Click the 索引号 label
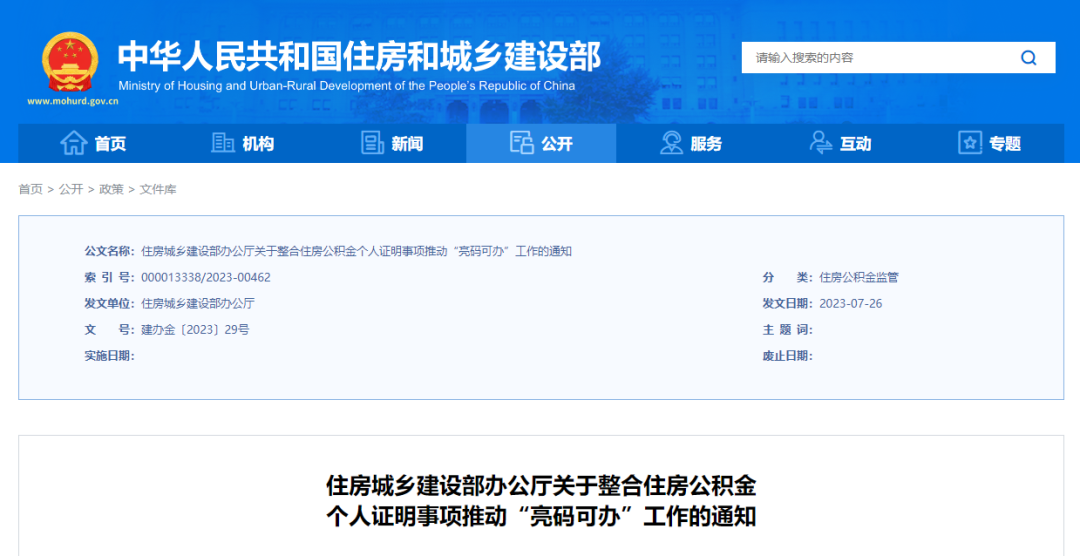 [110, 278]
